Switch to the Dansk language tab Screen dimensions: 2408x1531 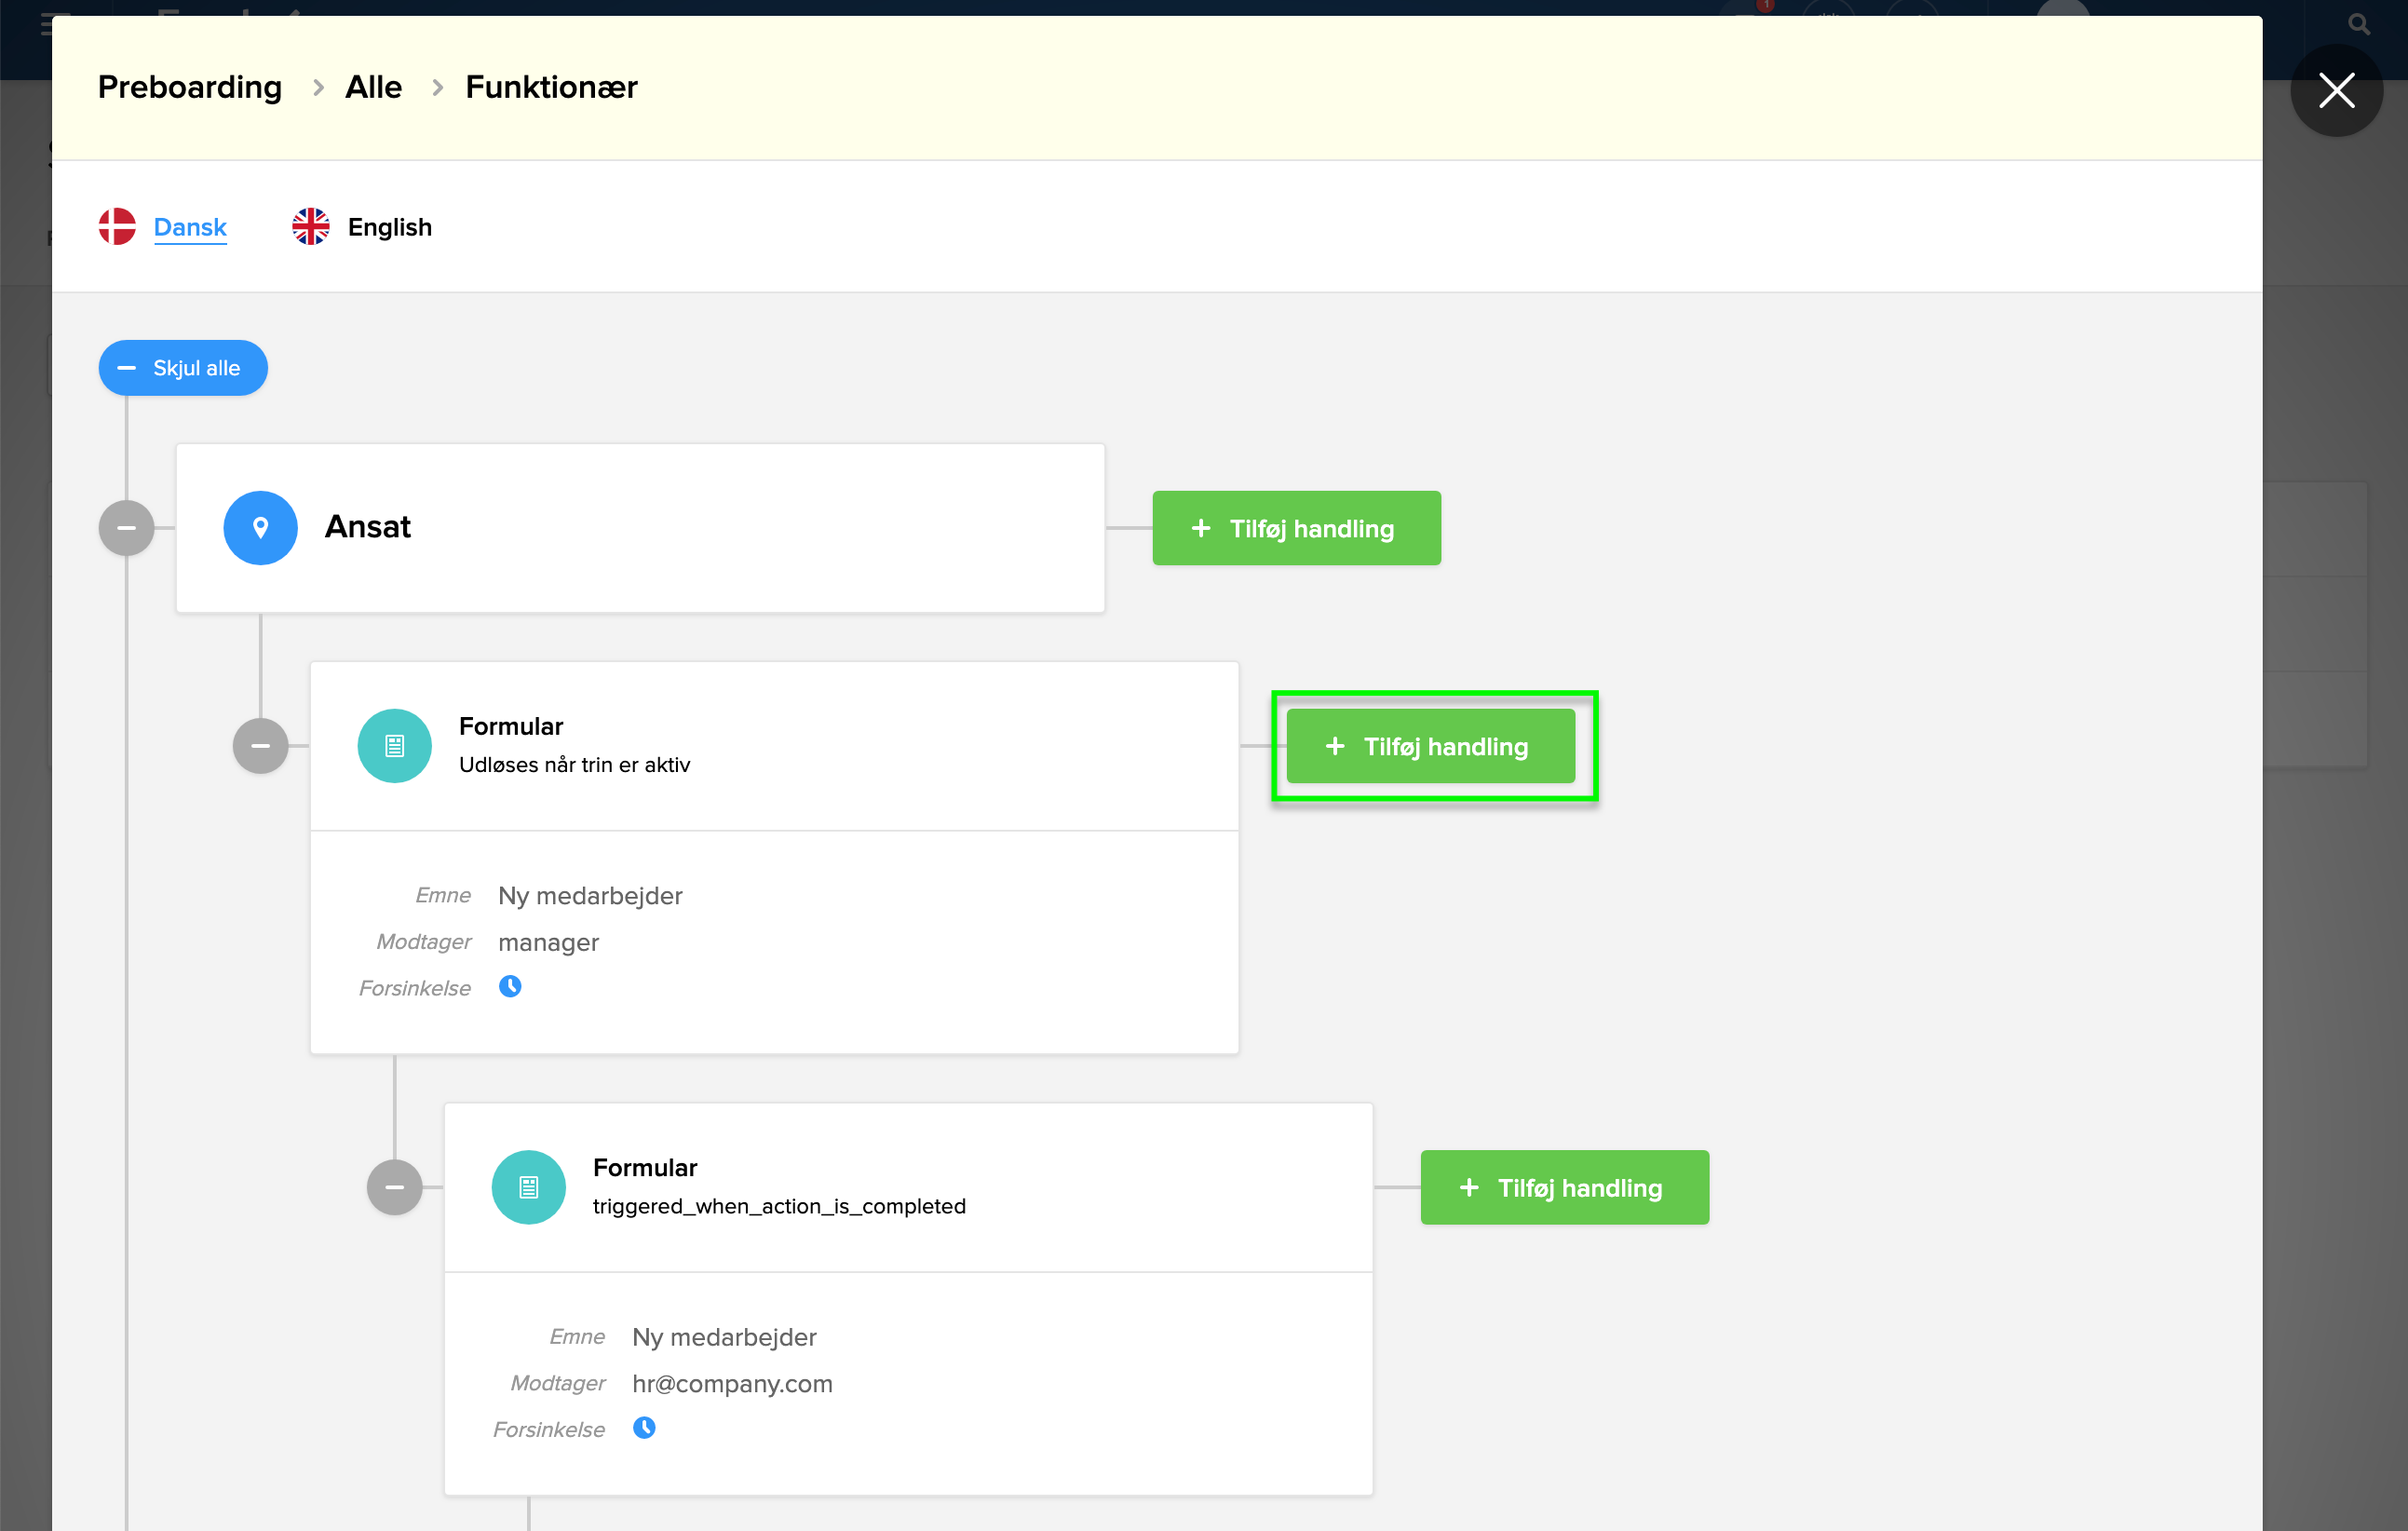[x=190, y=227]
